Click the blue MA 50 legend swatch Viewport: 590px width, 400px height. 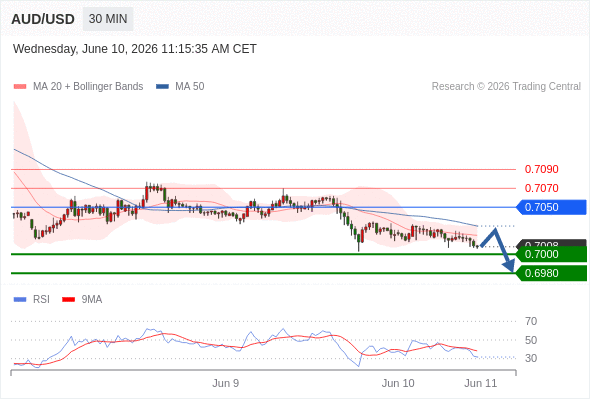click(162, 87)
